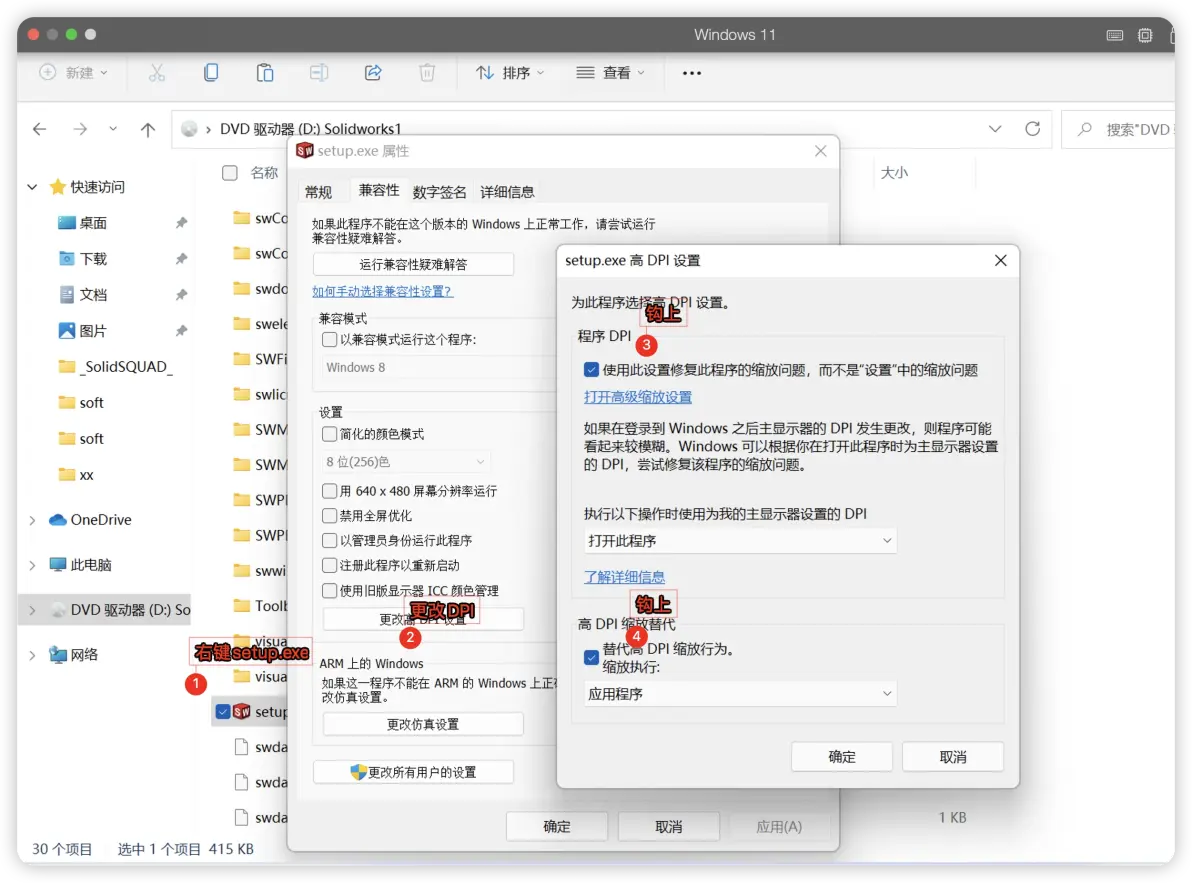Click the Cut scissors icon in toolbar
The image size is (1192, 883).
coord(157,73)
